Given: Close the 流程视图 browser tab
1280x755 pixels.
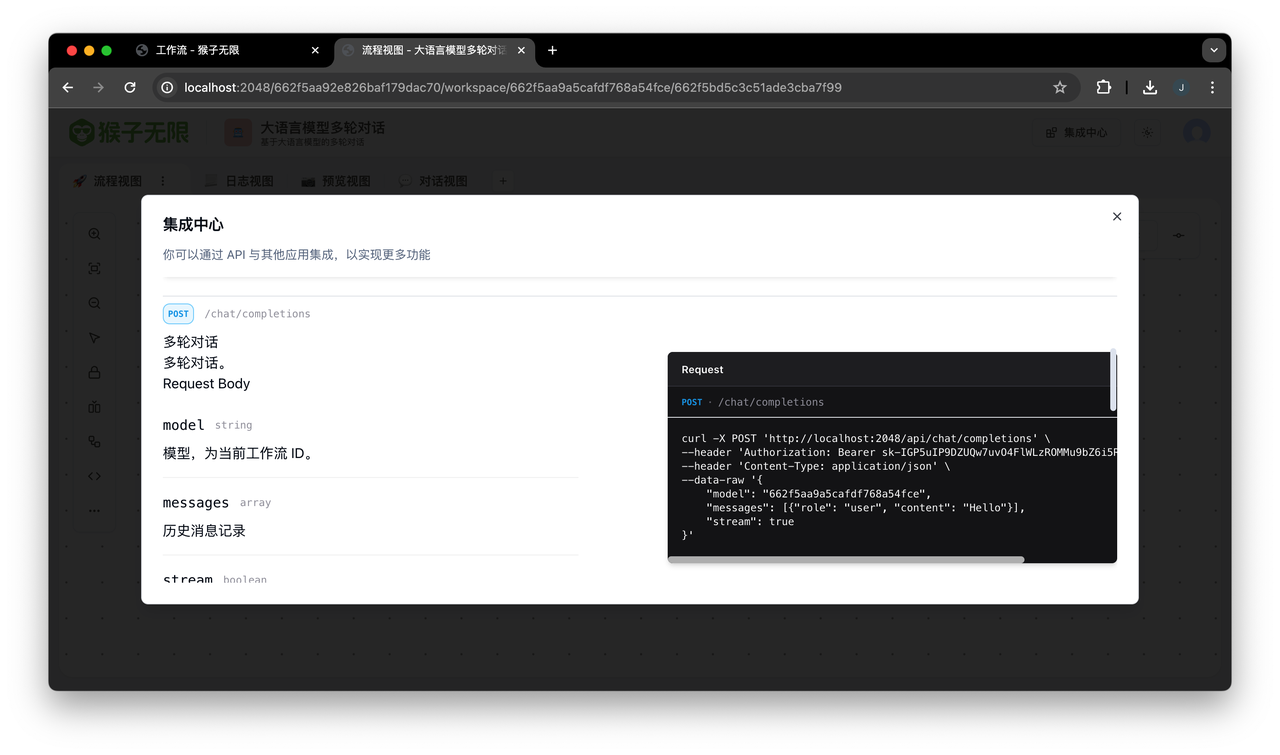Looking at the screenshot, I should [521, 50].
